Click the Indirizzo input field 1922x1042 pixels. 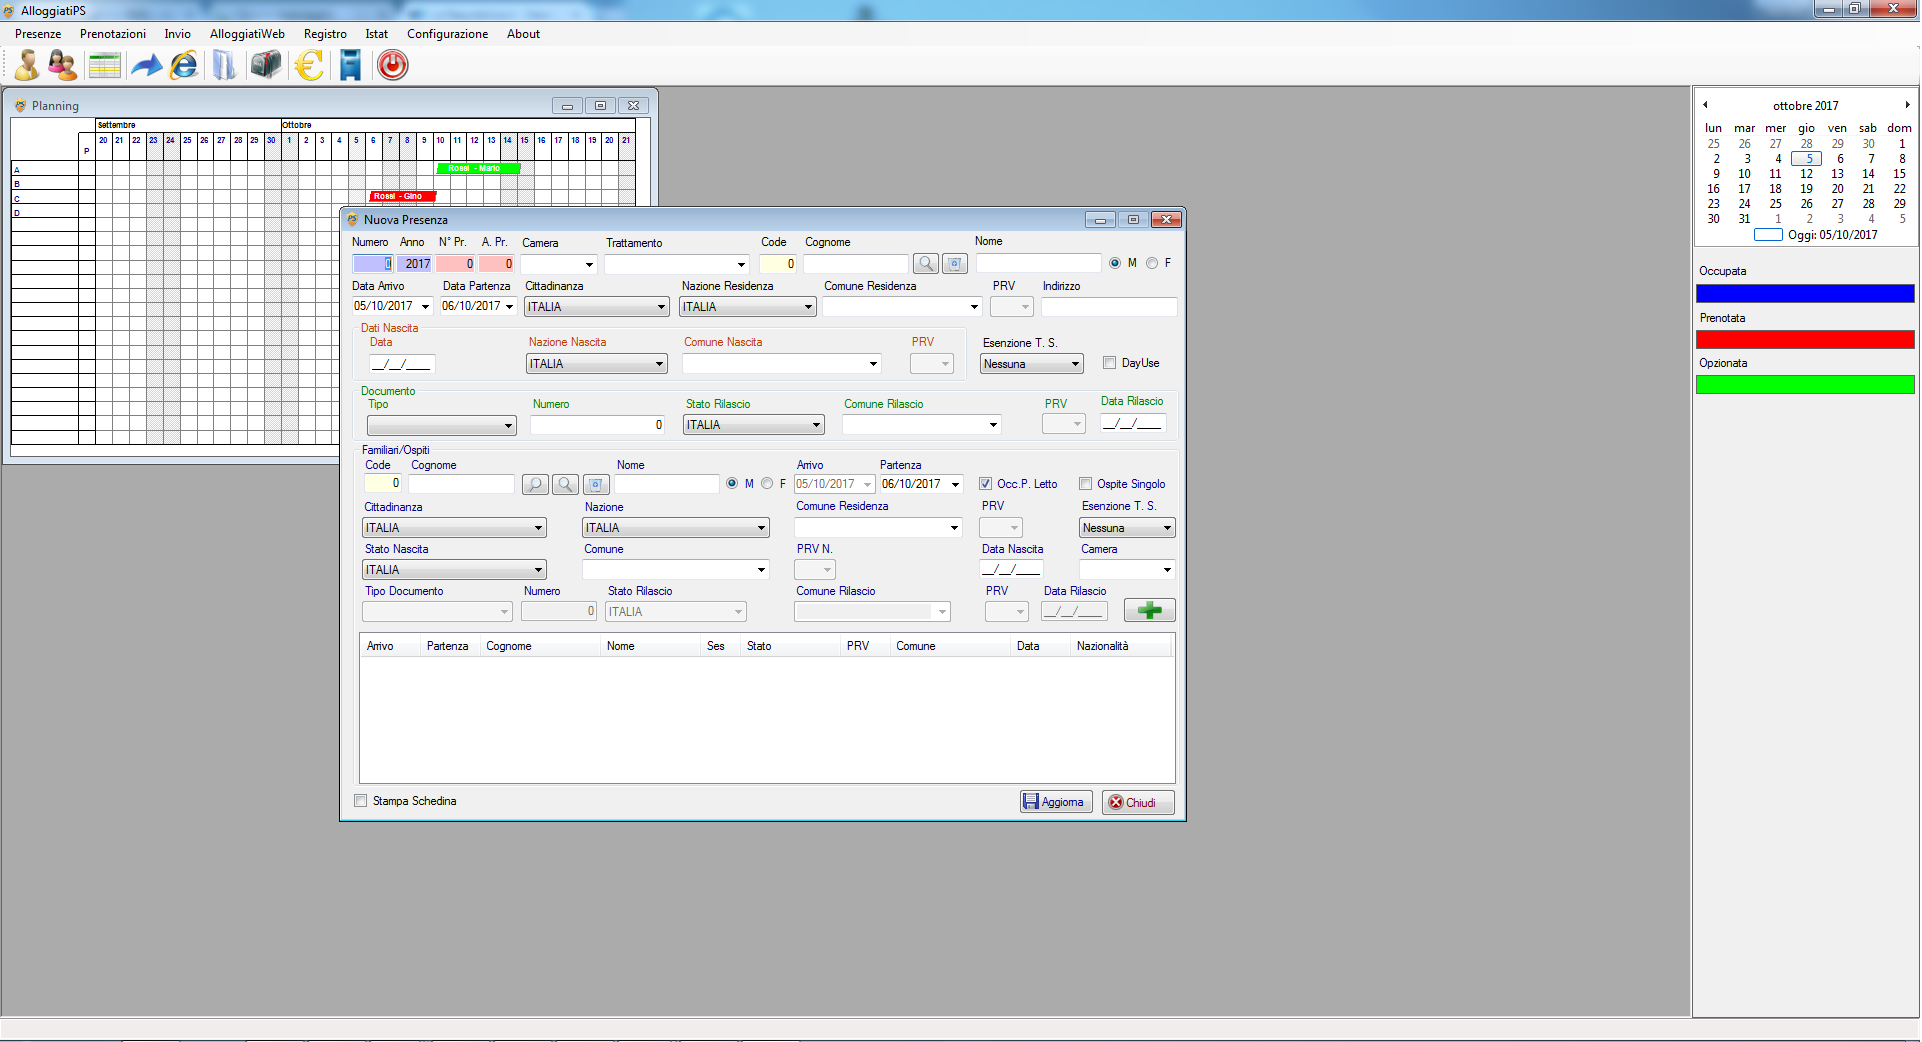pyautogui.click(x=1109, y=307)
